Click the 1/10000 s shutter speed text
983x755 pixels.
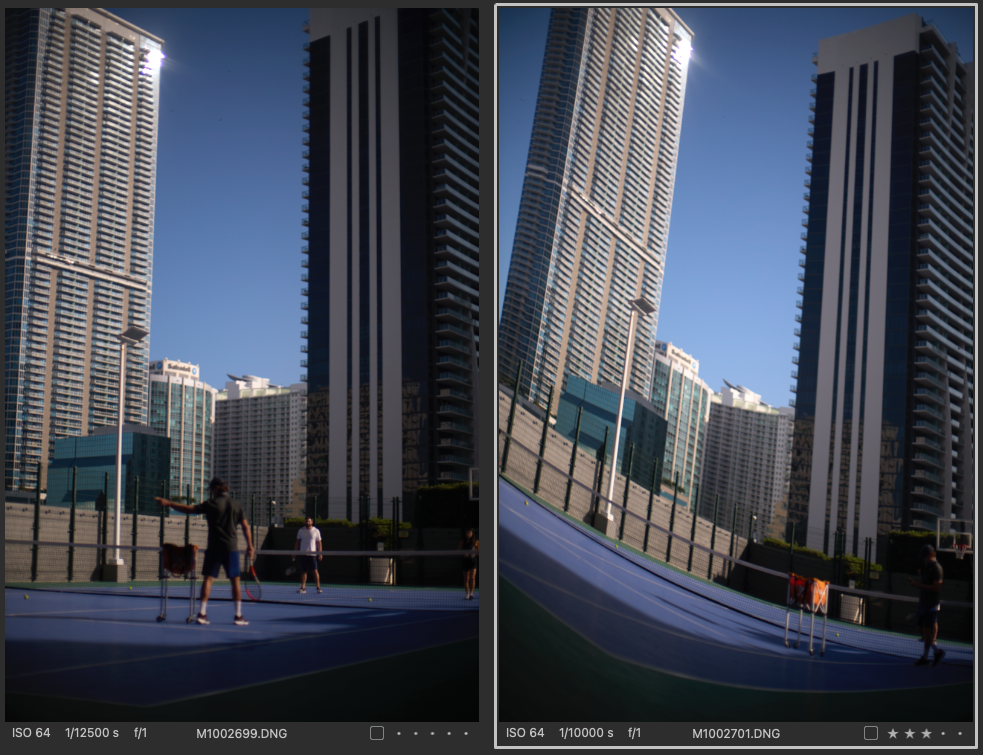[586, 733]
